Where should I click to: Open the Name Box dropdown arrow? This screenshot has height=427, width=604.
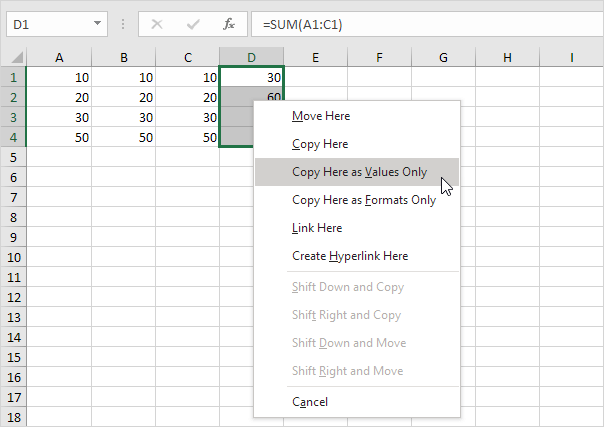(x=96, y=22)
